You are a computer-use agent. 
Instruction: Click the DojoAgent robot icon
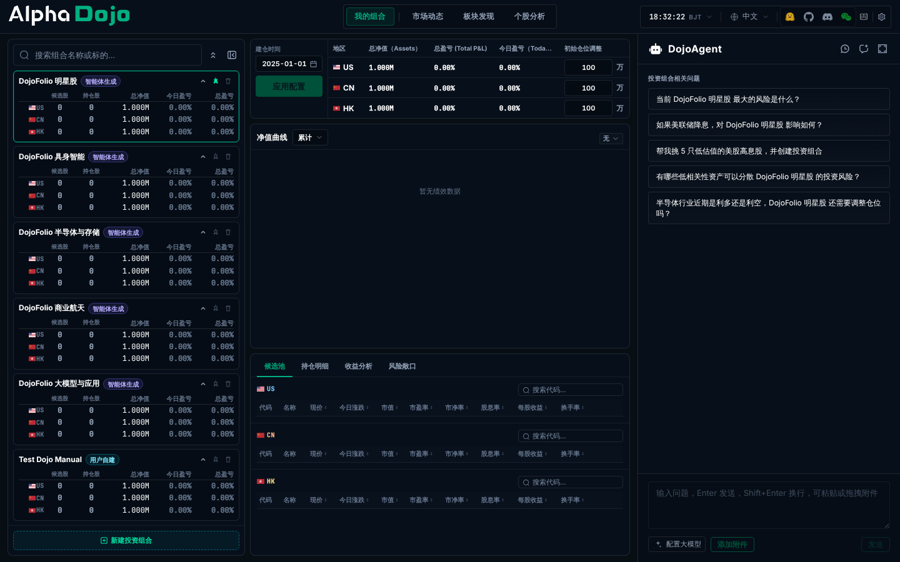(655, 49)
